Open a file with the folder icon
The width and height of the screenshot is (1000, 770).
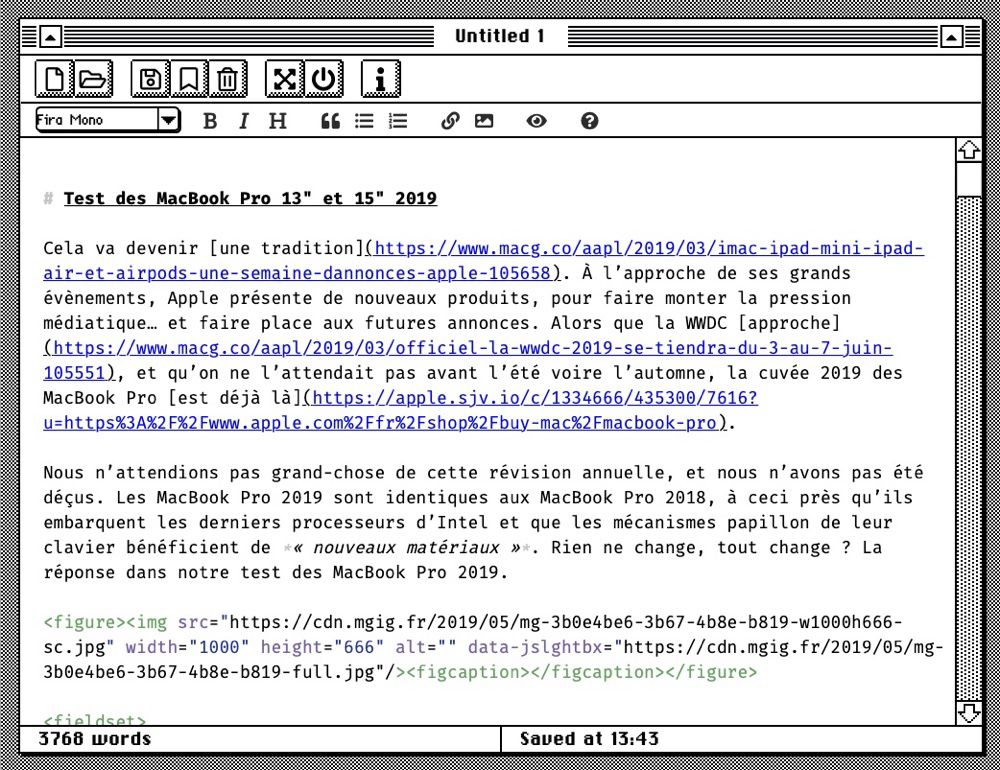(93, 79)
